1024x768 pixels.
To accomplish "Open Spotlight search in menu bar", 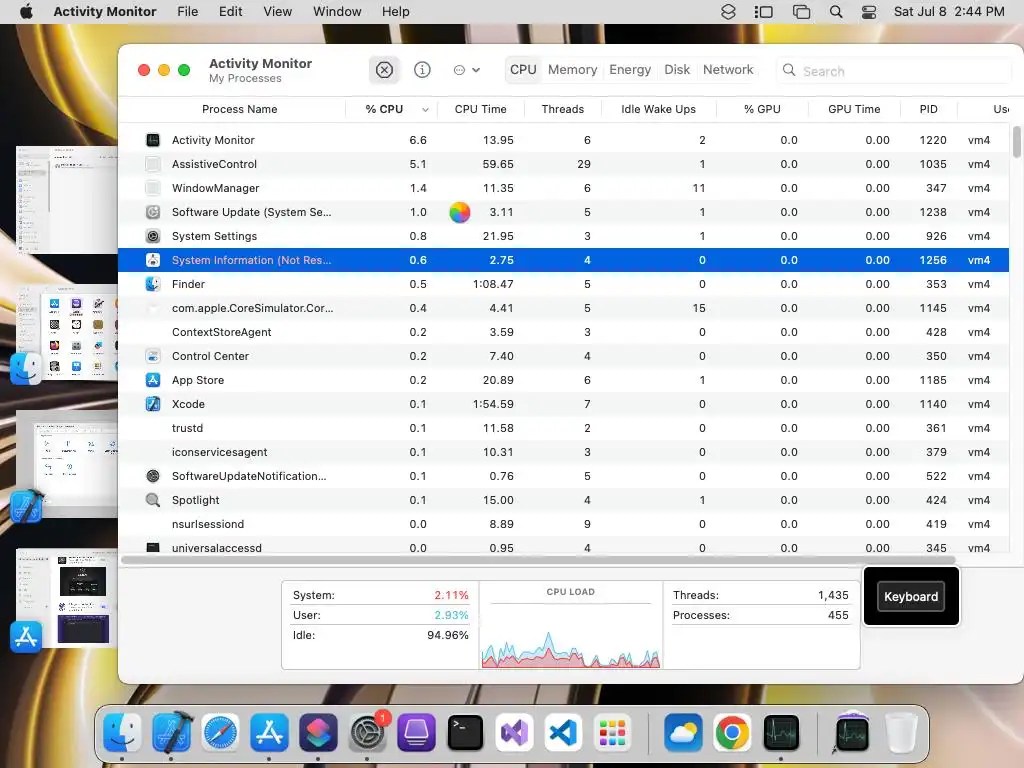I will tap(835, 12).
